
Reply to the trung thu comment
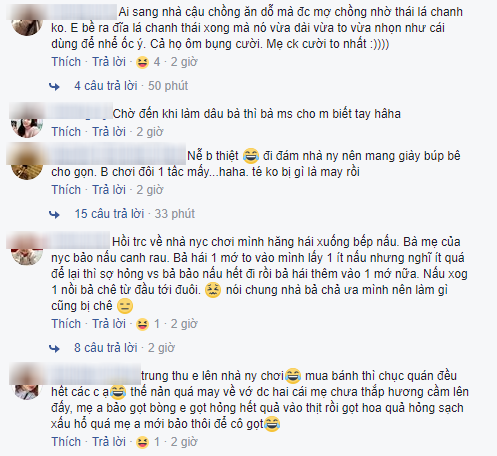[109, 442]
